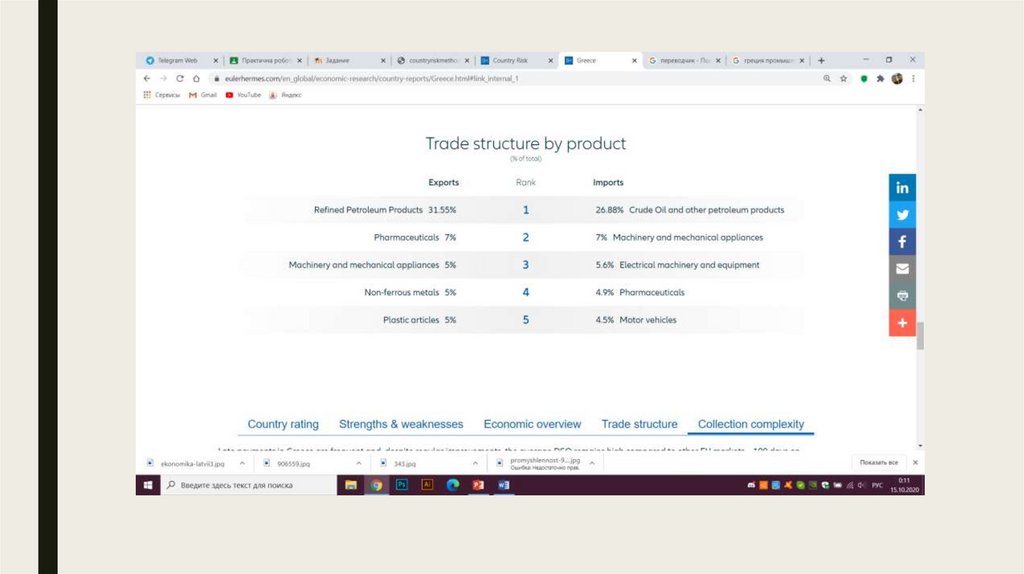Expand options for promyshlennost download

[x=592, y=463]
